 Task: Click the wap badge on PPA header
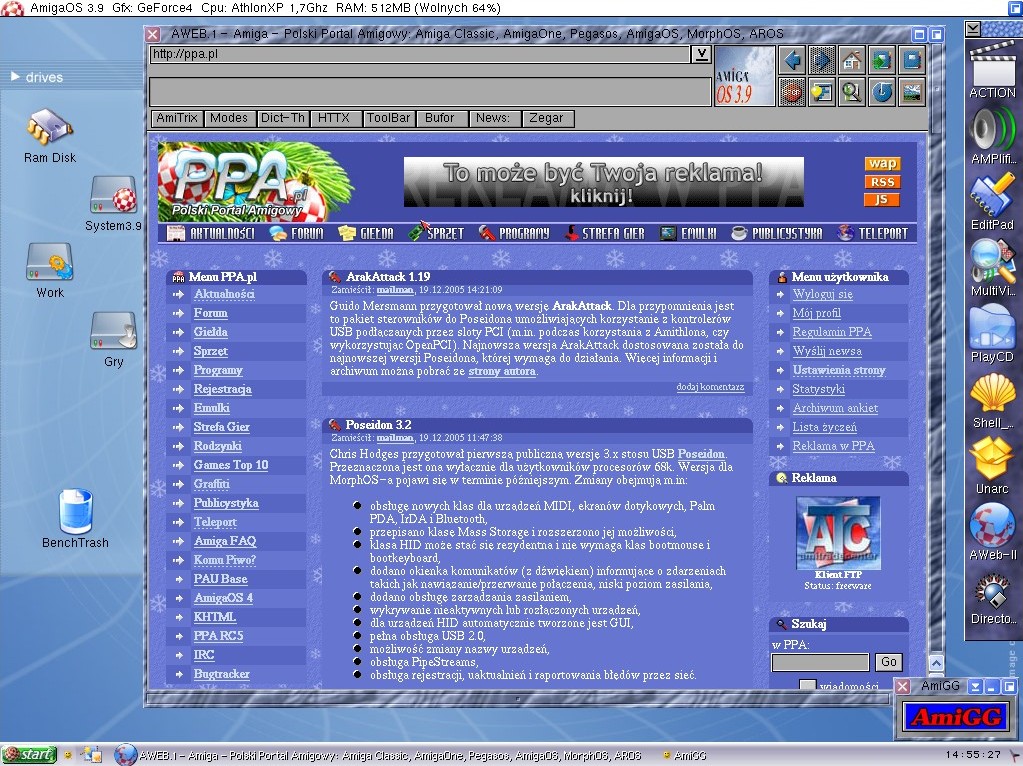click(882, 164)
